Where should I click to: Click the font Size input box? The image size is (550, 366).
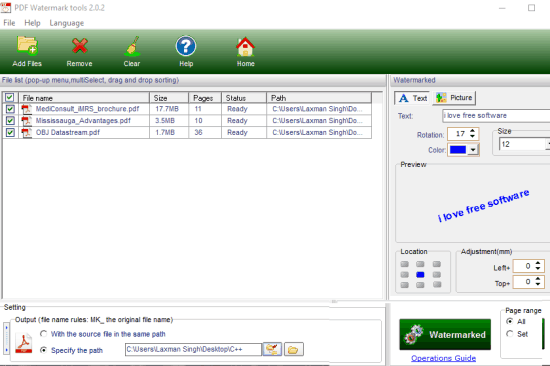pyautogui.click(x=522, y=144)
